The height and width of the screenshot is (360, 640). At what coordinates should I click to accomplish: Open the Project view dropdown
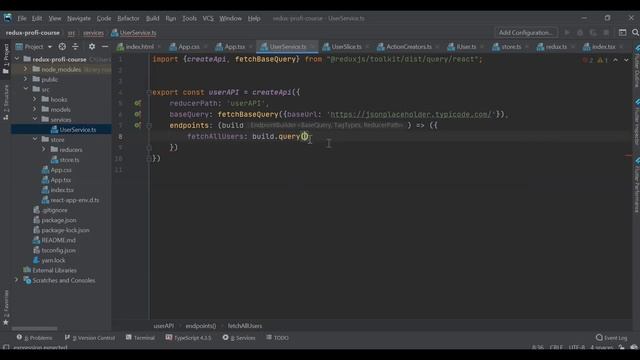coord(33,47)
